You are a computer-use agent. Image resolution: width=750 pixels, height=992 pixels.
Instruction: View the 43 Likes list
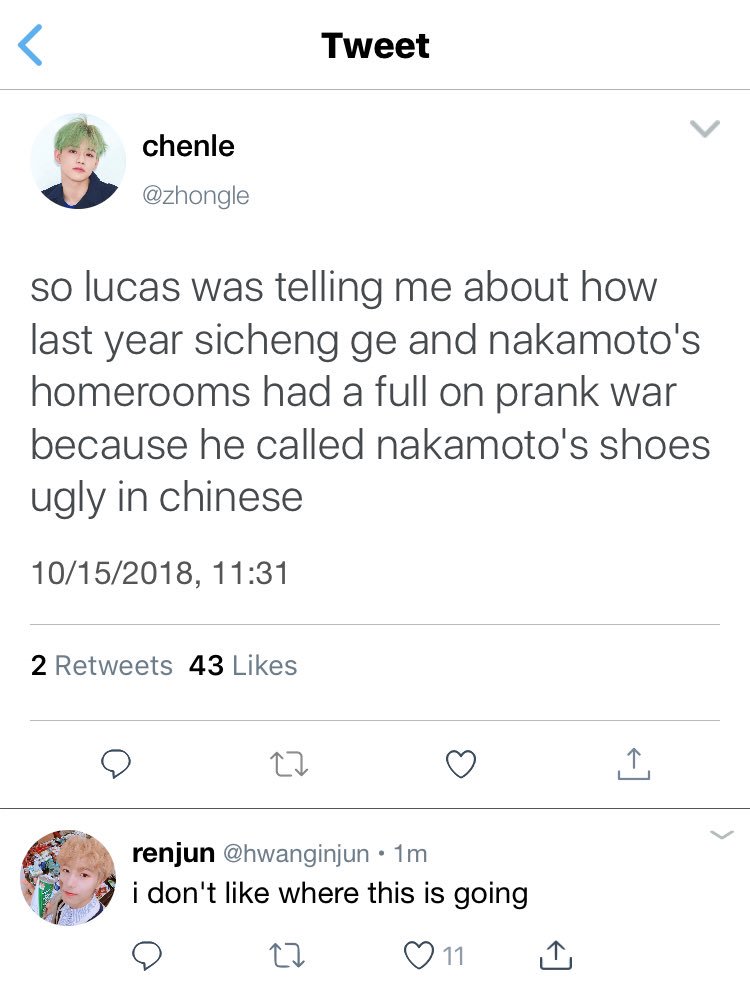tap(243, 666)
